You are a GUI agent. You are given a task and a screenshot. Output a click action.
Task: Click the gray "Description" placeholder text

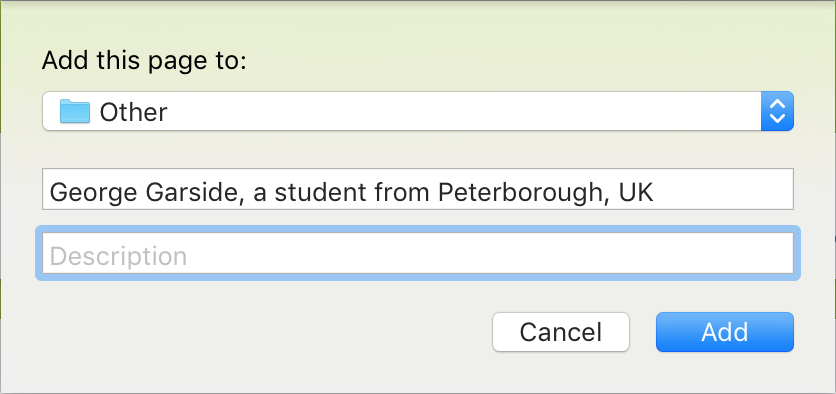coord(118,257)
